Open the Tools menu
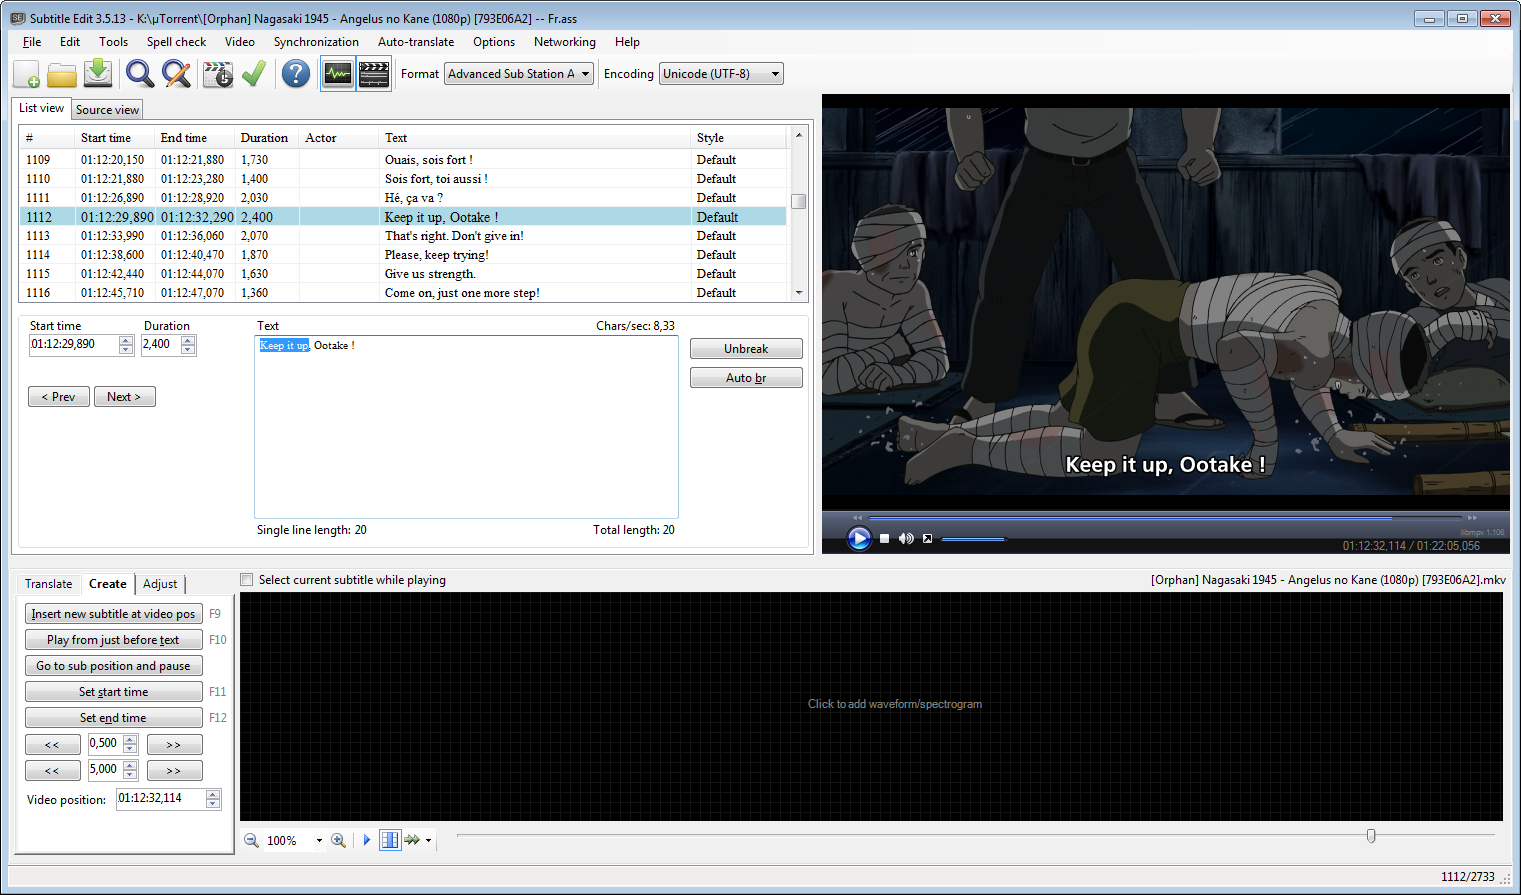This screenshot has width=1521, height=895. (113, 42)
